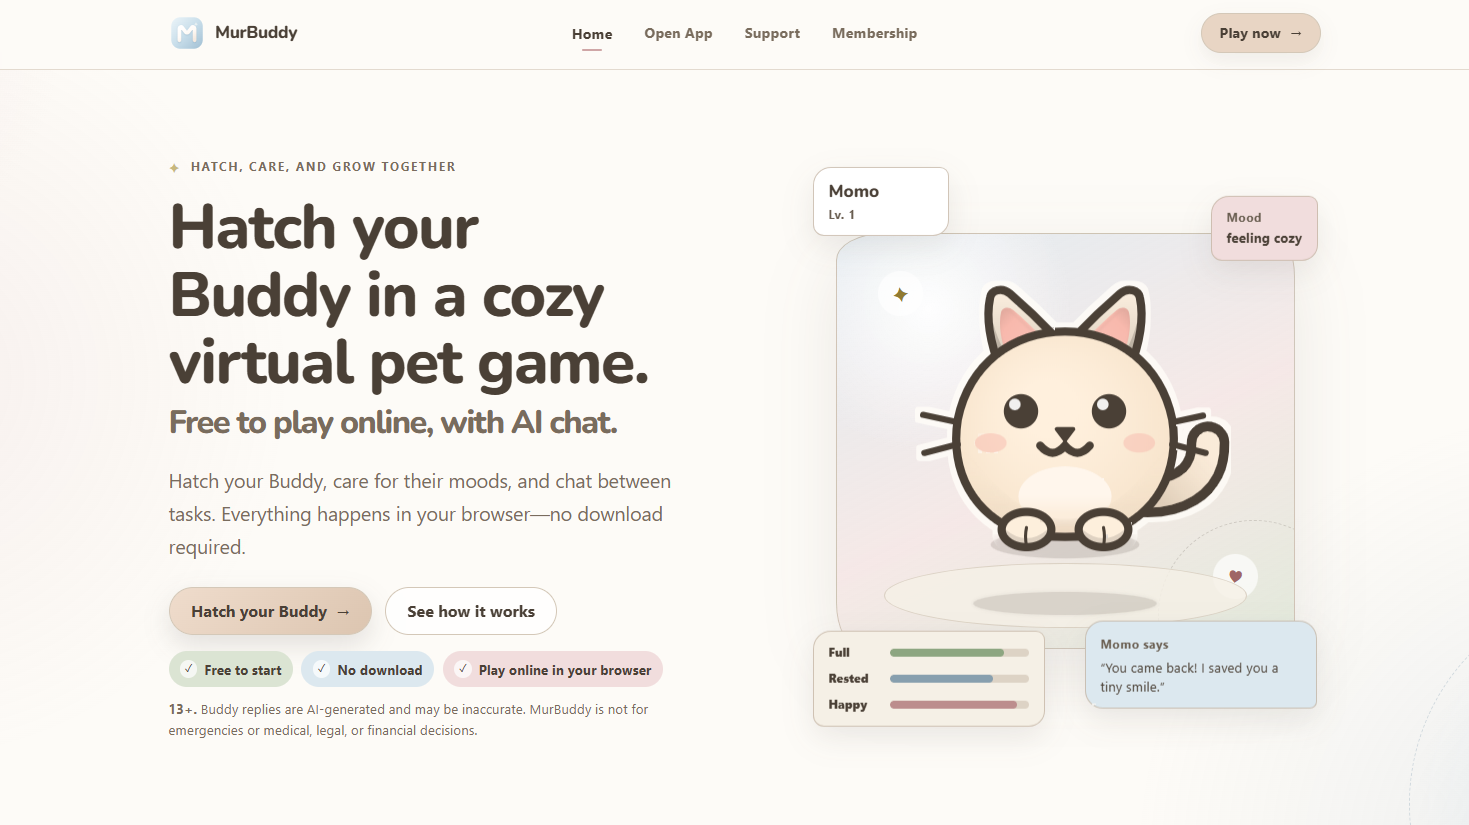Click the Hatch your Buddy button
Screen dimensions: 1469x825
[270, 611]
